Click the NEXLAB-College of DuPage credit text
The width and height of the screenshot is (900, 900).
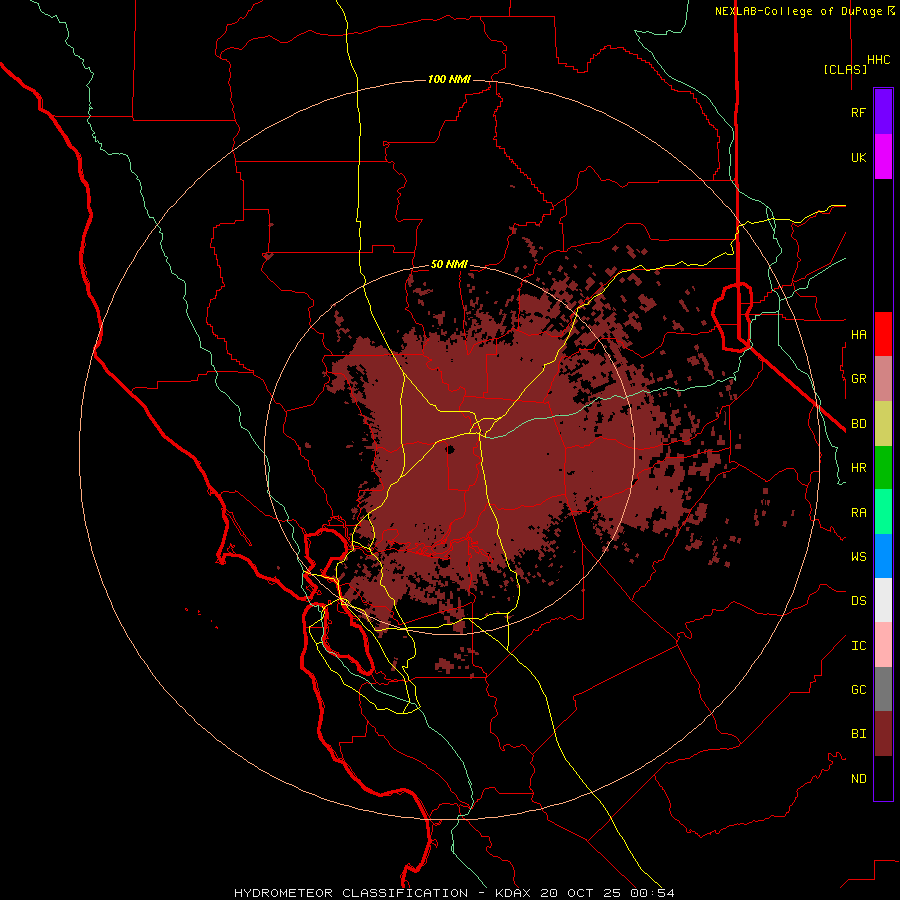(799, 11)
